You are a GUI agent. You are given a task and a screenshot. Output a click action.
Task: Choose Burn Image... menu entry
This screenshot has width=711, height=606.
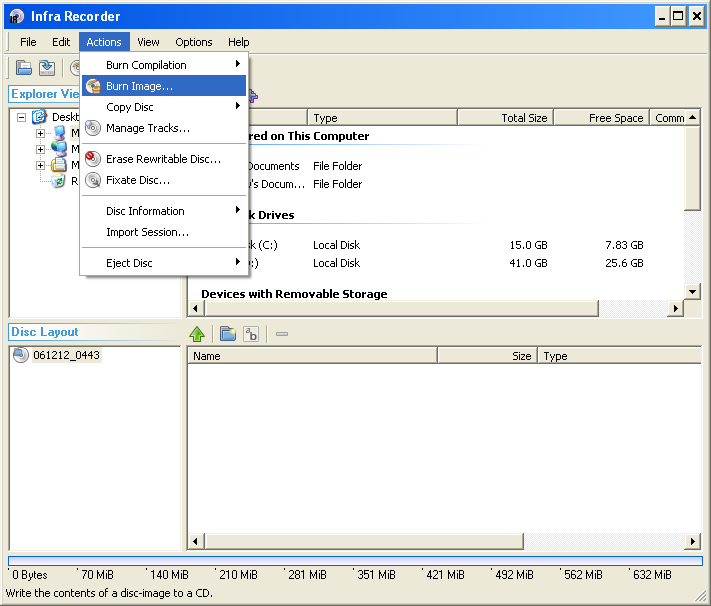tap(164, 86)
